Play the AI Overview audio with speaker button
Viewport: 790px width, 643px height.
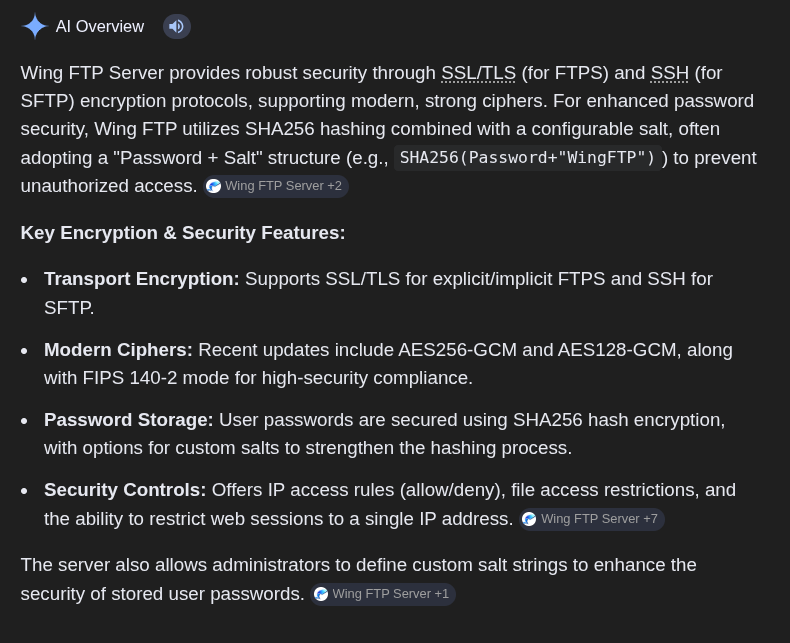click(x=177, y=26)
